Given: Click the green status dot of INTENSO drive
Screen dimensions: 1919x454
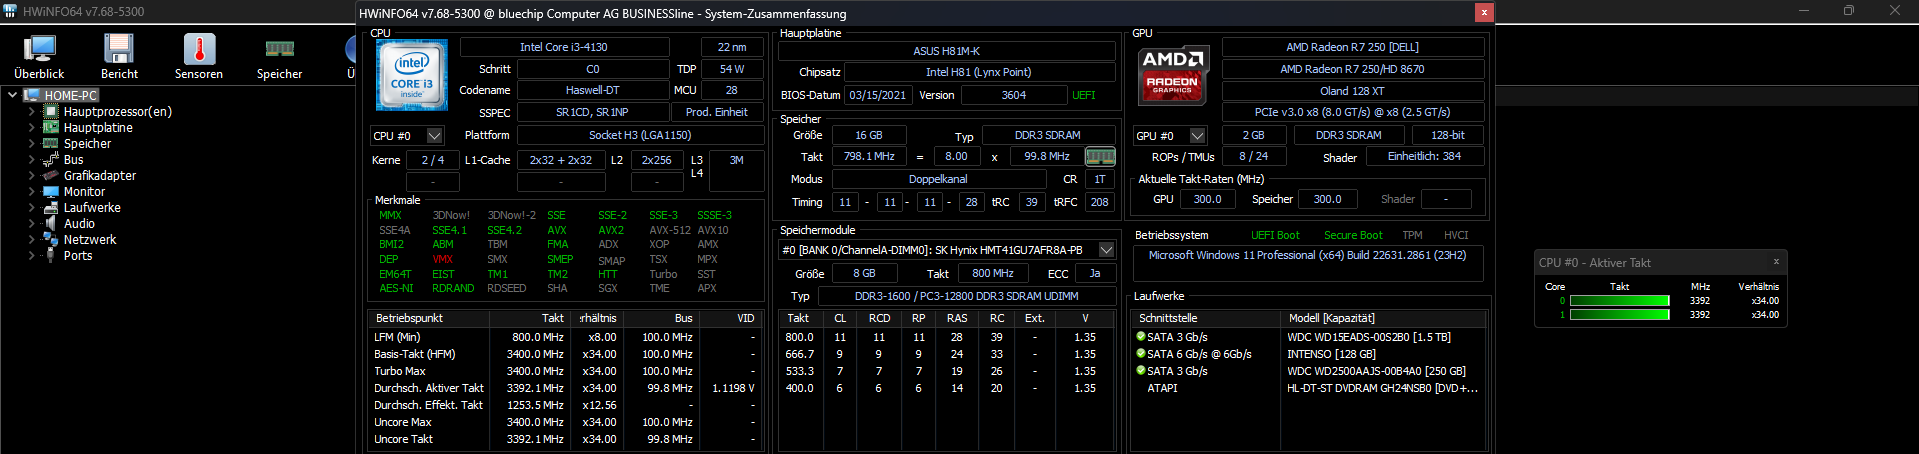Looking at the screenshot, I should [1141, 354].
